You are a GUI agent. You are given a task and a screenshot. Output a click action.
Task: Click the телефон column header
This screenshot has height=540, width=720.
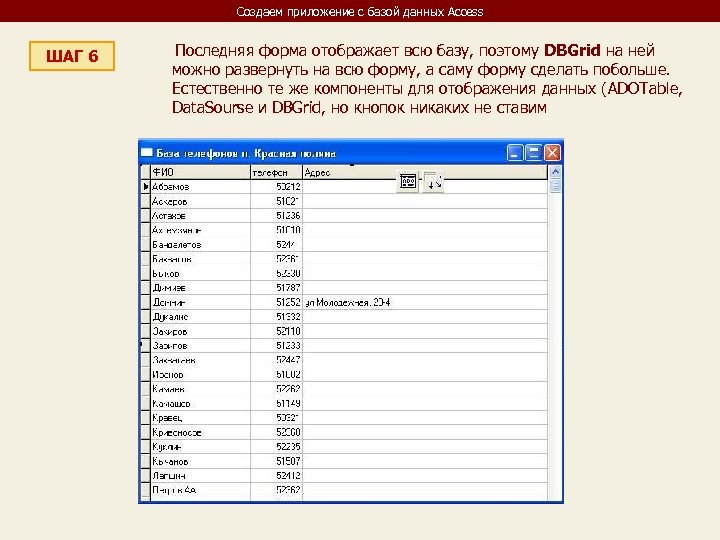[x=276, y=172]
